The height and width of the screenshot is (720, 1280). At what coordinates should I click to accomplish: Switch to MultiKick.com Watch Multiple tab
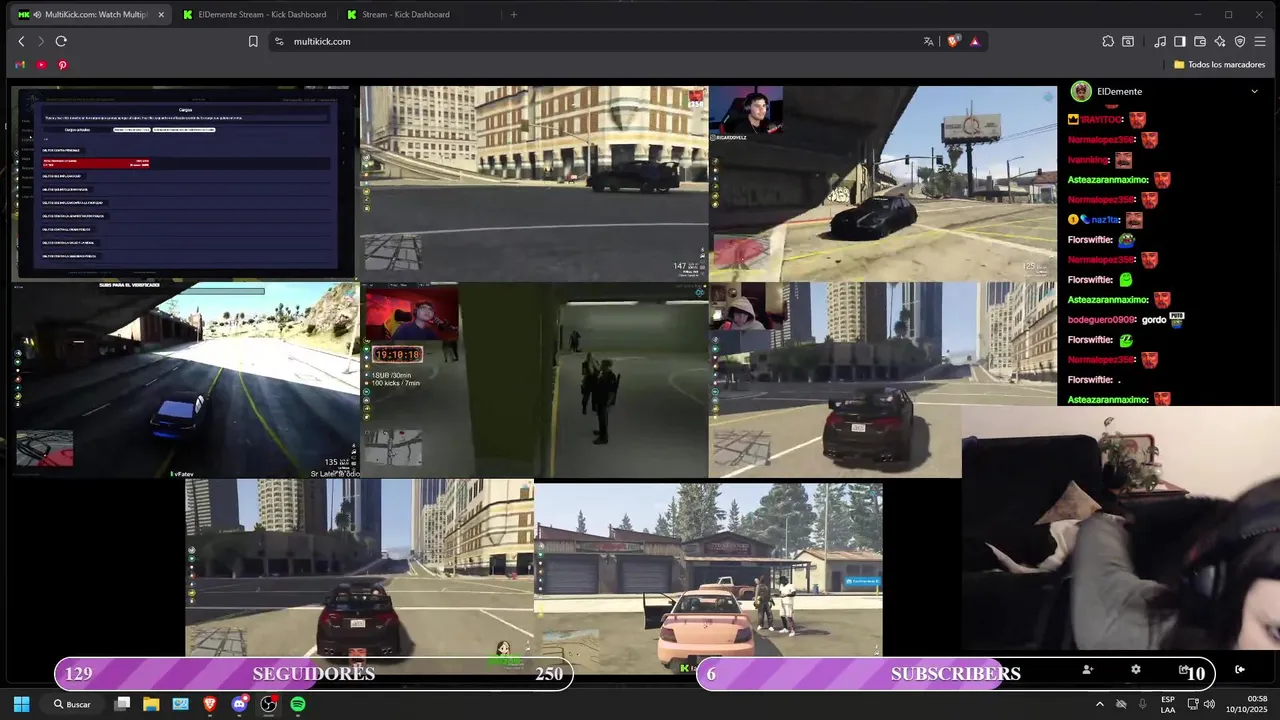coord(90,15)
